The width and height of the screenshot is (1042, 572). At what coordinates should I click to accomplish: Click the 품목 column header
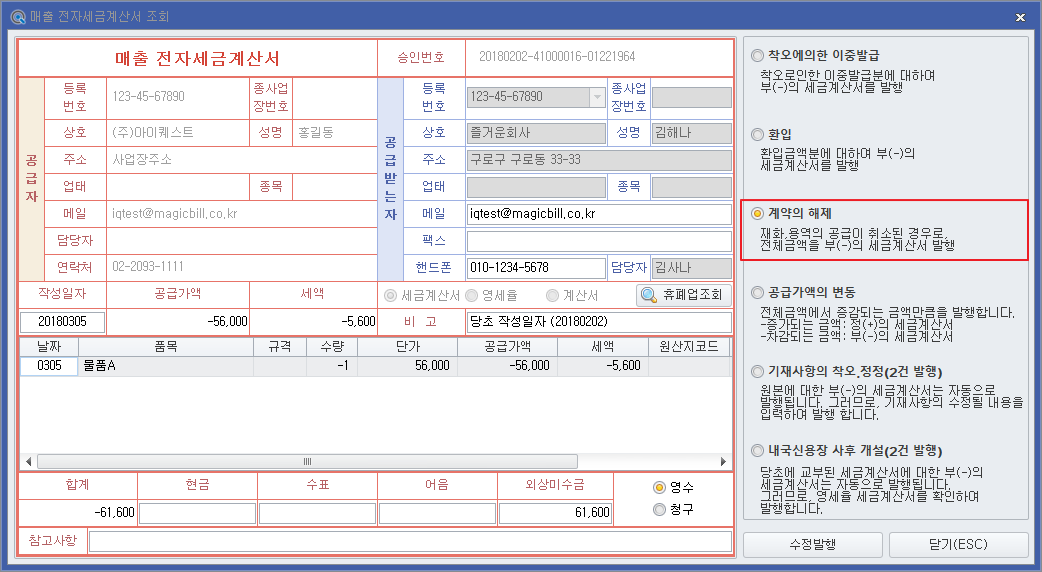pos(166,347)
